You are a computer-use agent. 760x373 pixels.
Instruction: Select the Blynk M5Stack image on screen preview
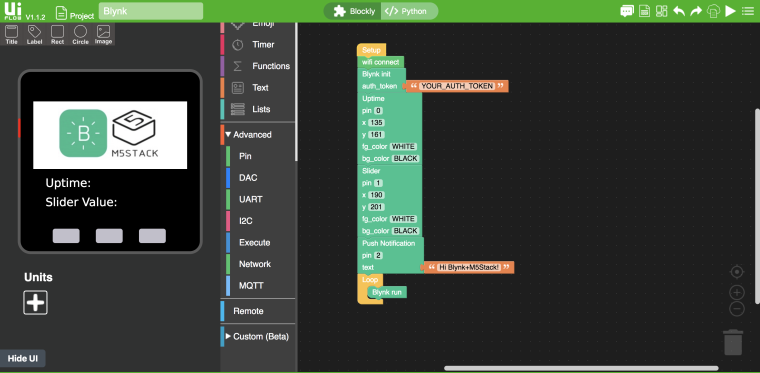point(110,135)
